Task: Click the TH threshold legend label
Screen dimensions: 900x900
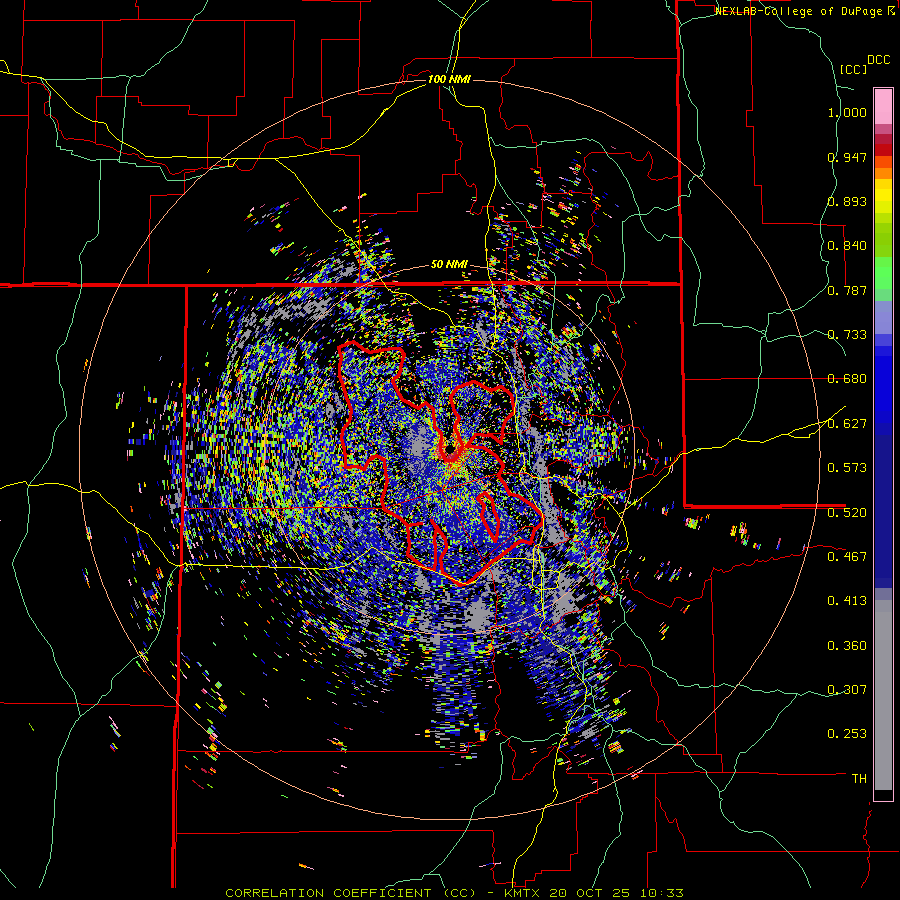Action: coord(859,779)
